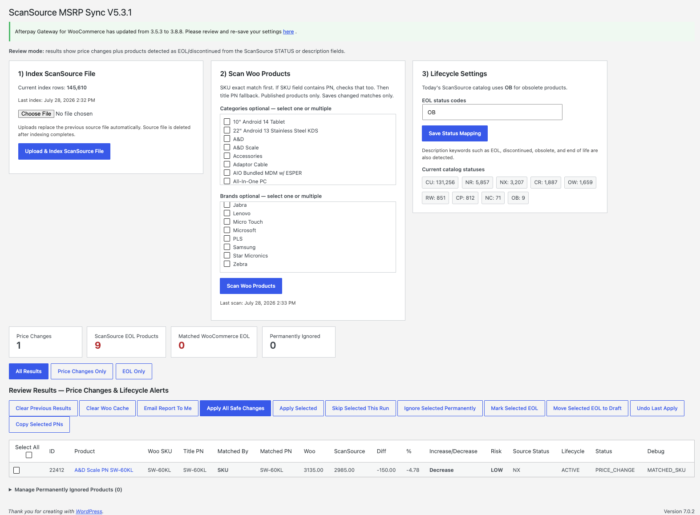700x515 pixels.
Task: Open the WordPress footer link
Action: click(89, 511)
